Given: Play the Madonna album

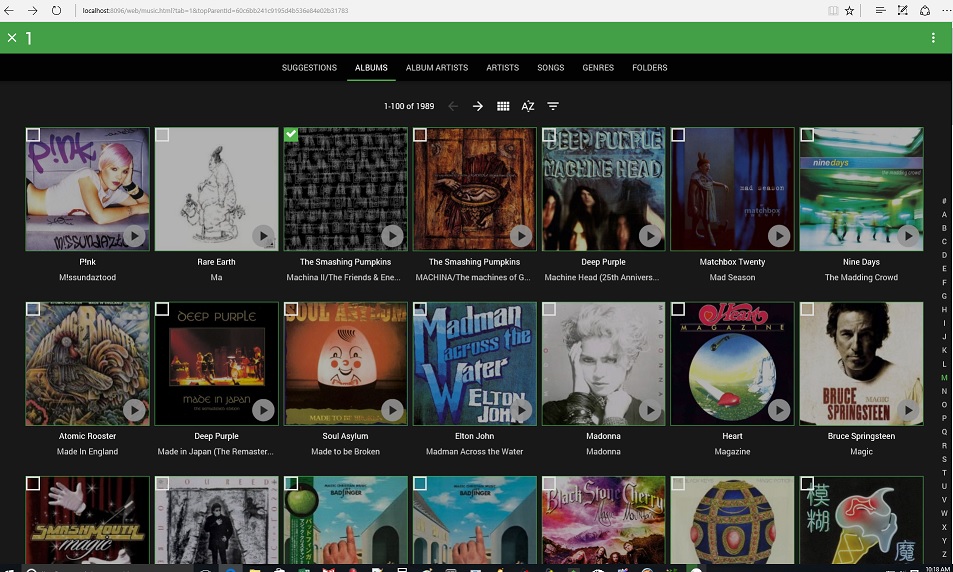Looking at the screenshot, I should 650,410.
